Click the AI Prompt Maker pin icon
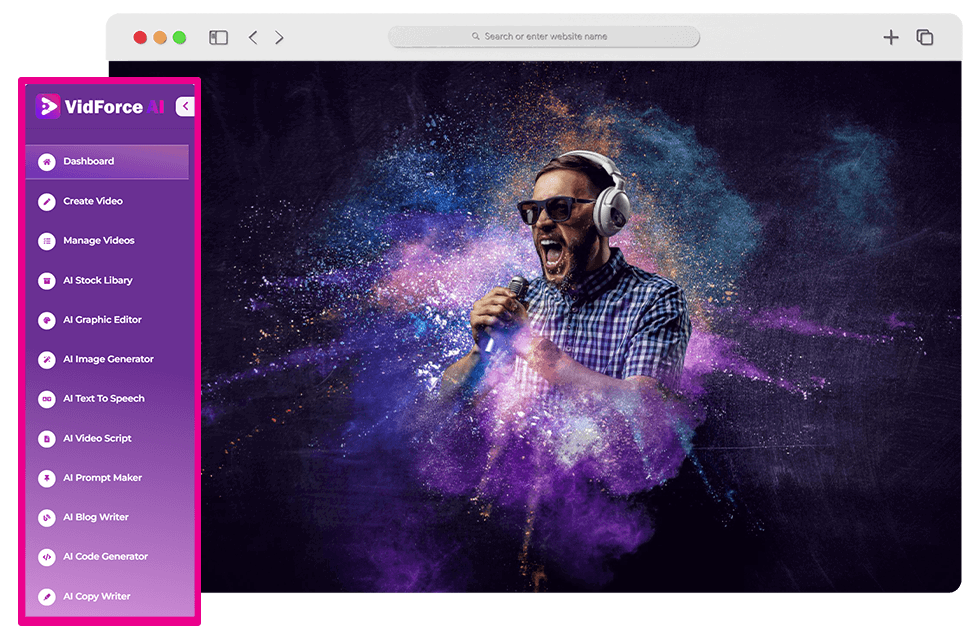The image size is (976, 642). coord(46,478)
